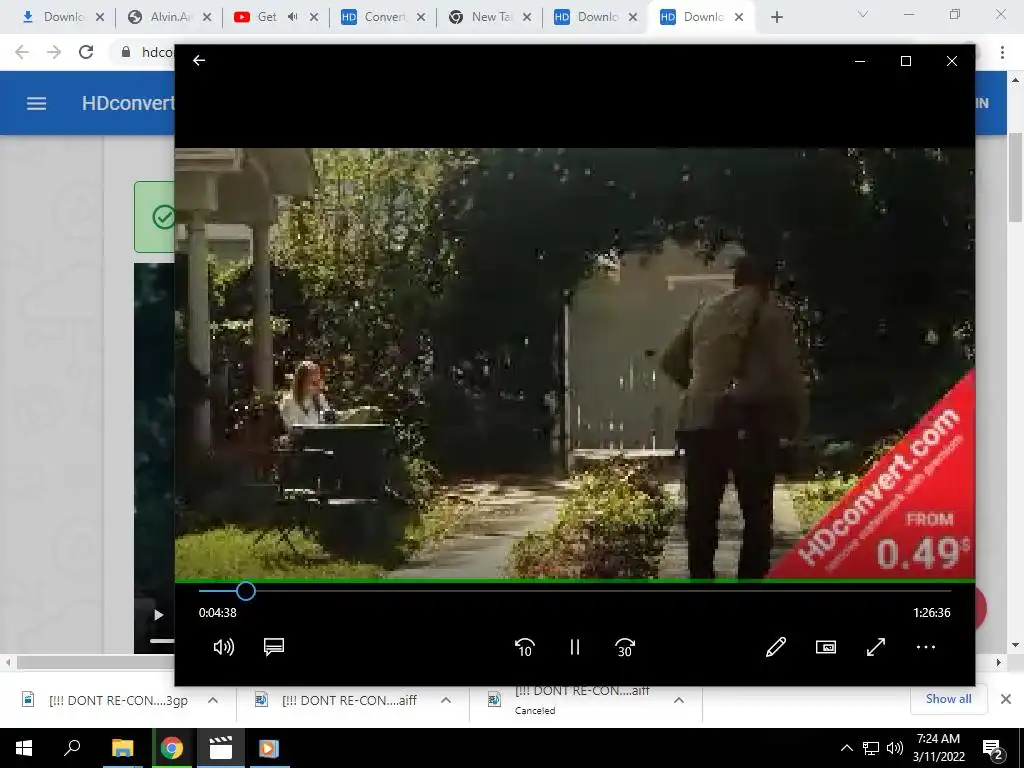
Task: Click the Chrome taskbar icon
Action: coord(172,748)
